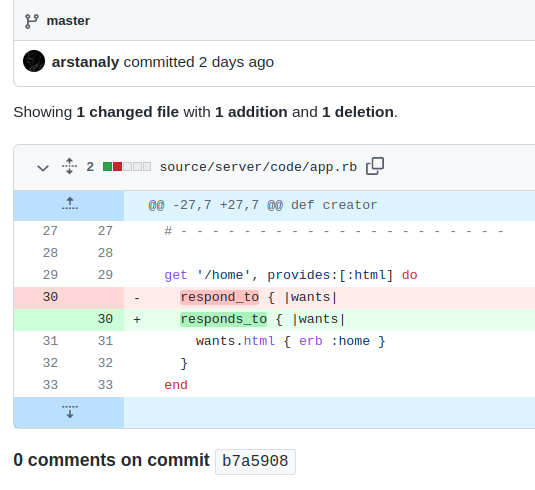Open the arstanaly author profile link
Viewport: 535px width, 490px height.
tap(85, 62)
